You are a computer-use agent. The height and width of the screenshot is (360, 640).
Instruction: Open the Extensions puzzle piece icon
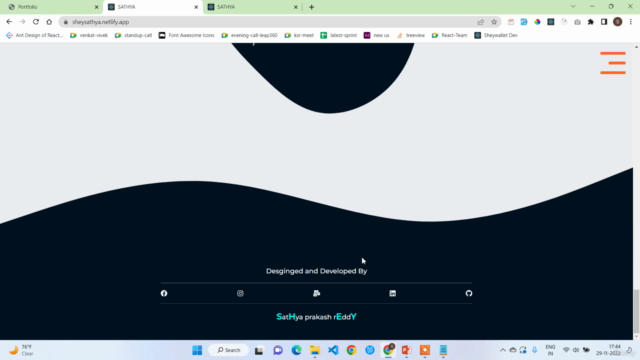pos(591,22)
